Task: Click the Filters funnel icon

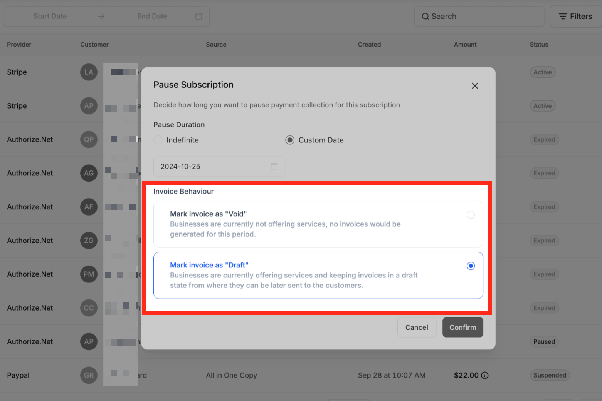Action: click(563, 16)
